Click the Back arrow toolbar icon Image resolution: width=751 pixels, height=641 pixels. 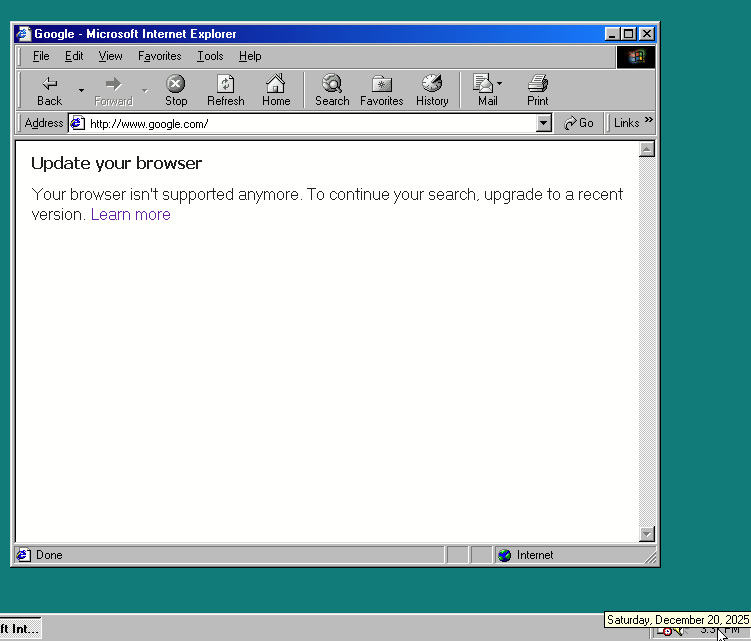click(x=49, y=85)
